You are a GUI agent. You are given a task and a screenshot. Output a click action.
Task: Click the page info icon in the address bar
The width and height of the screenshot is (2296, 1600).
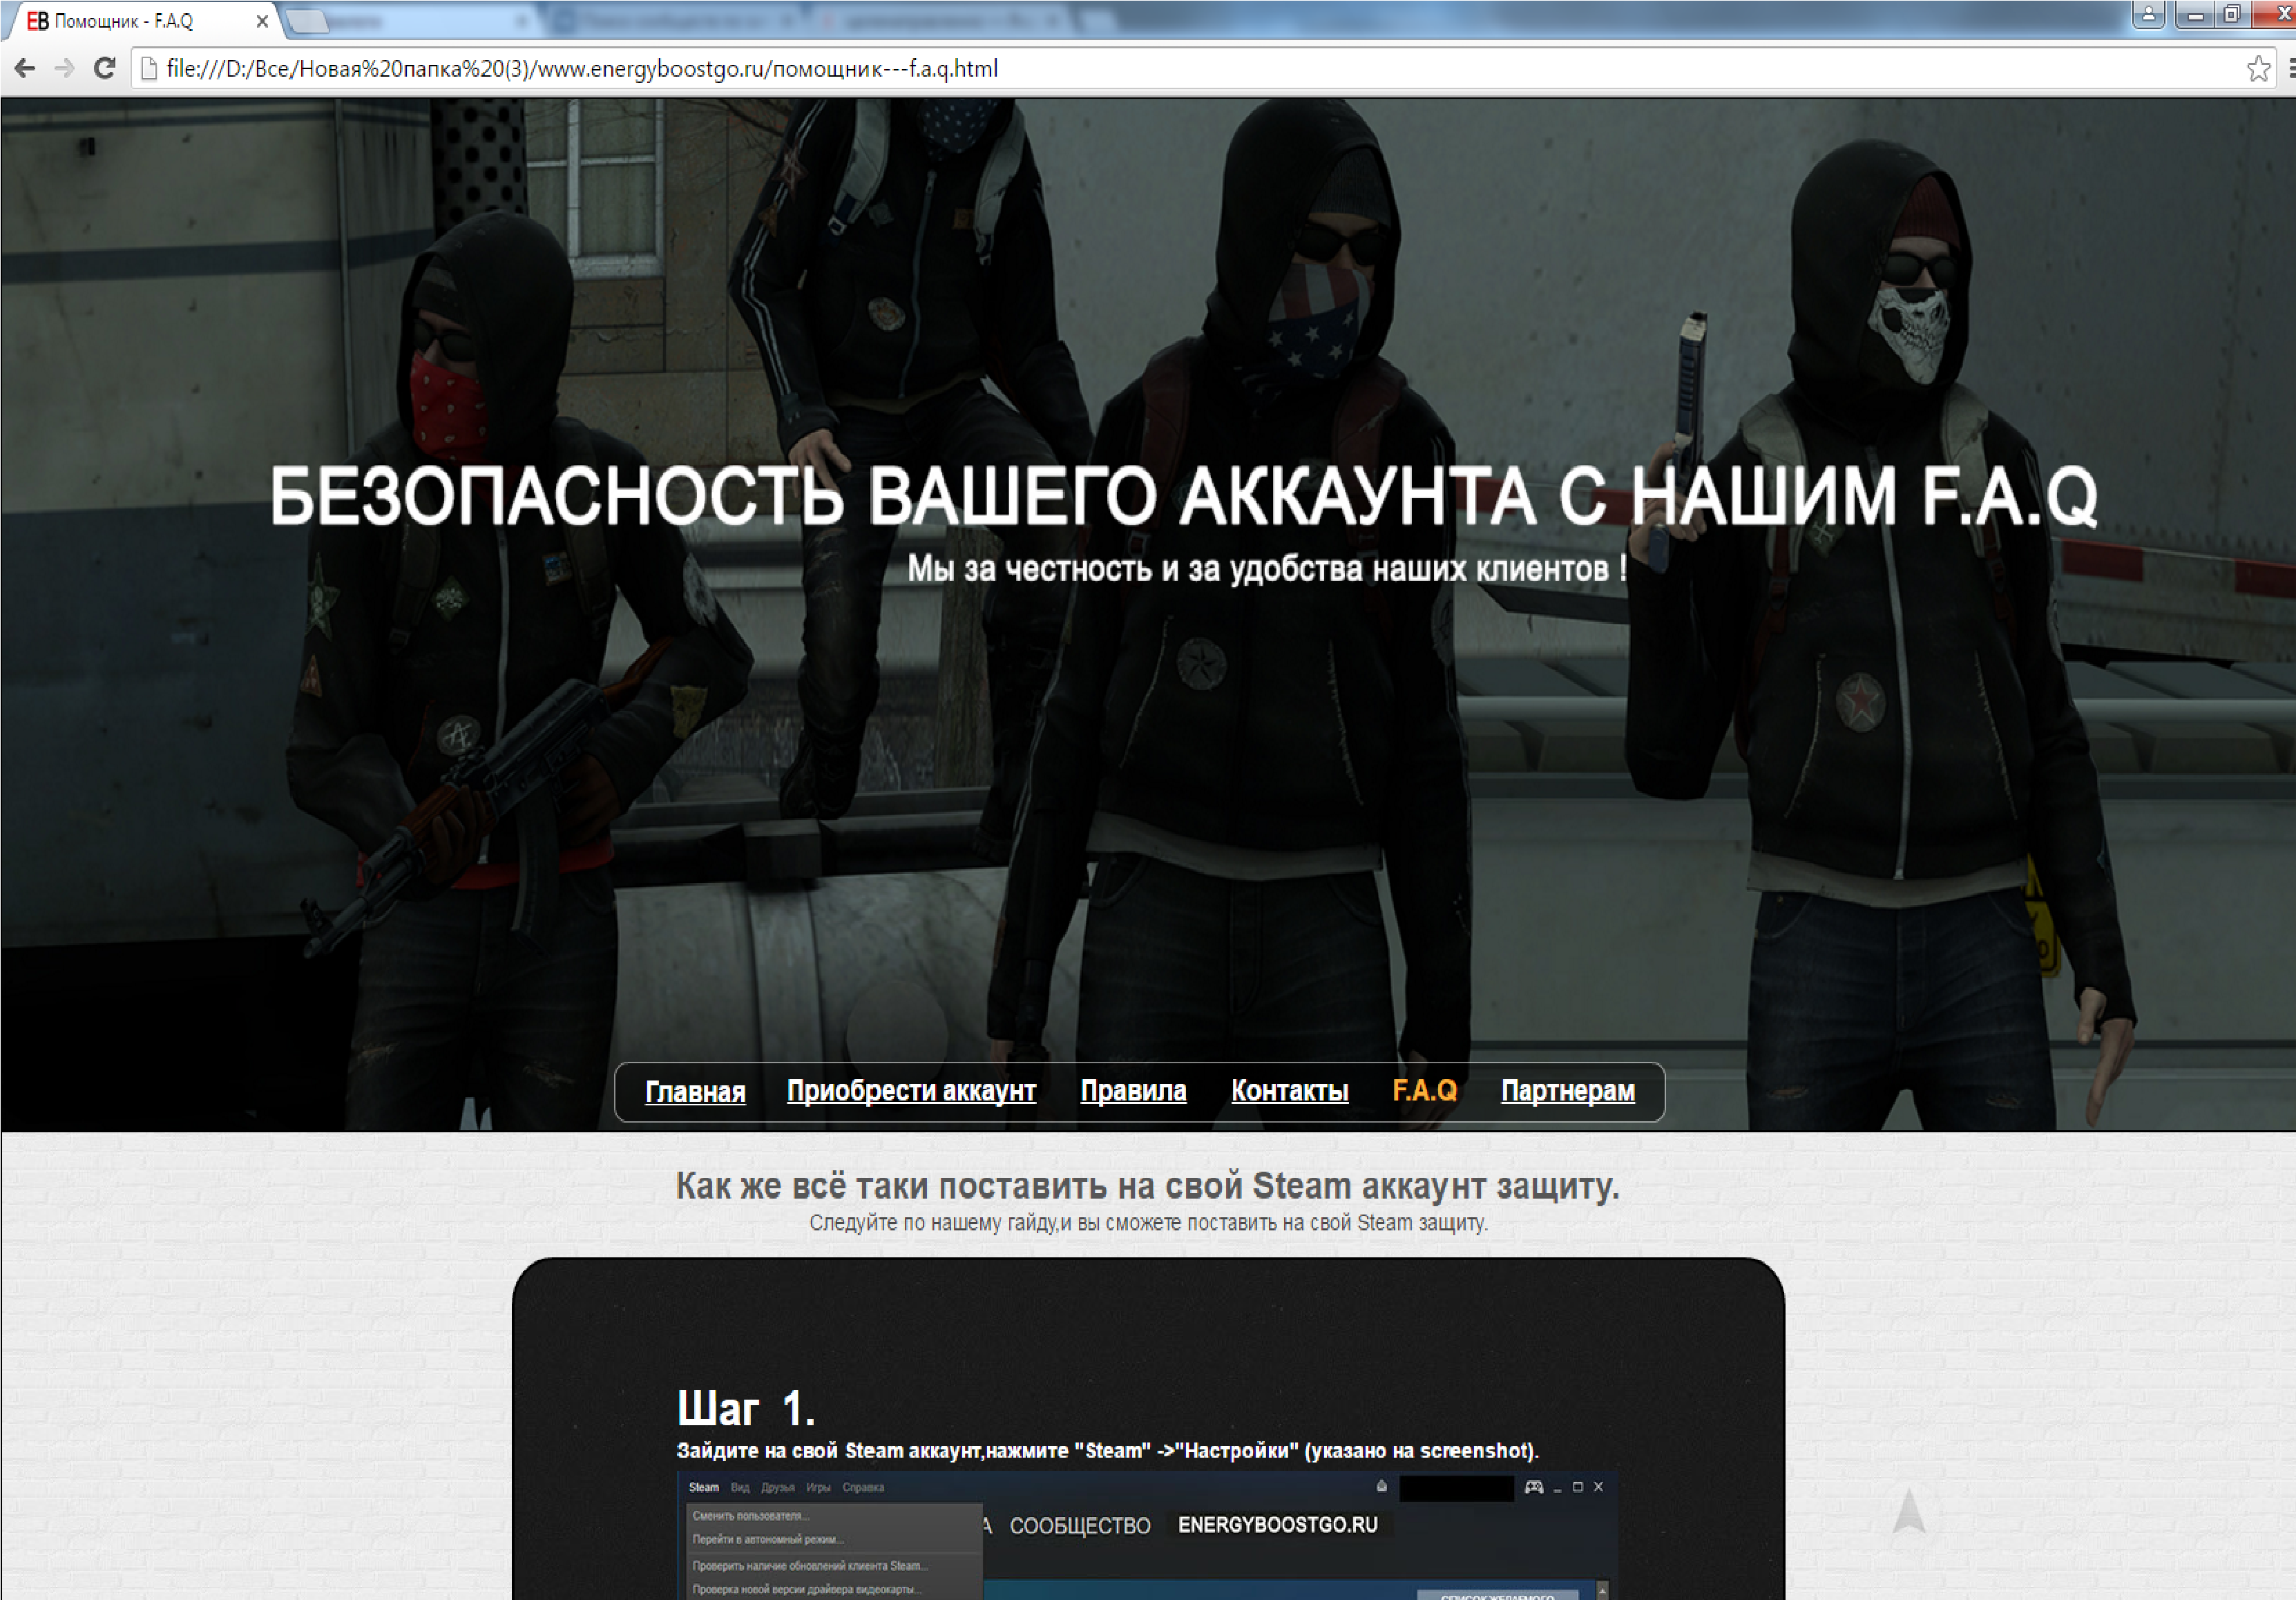click(149, 68)
